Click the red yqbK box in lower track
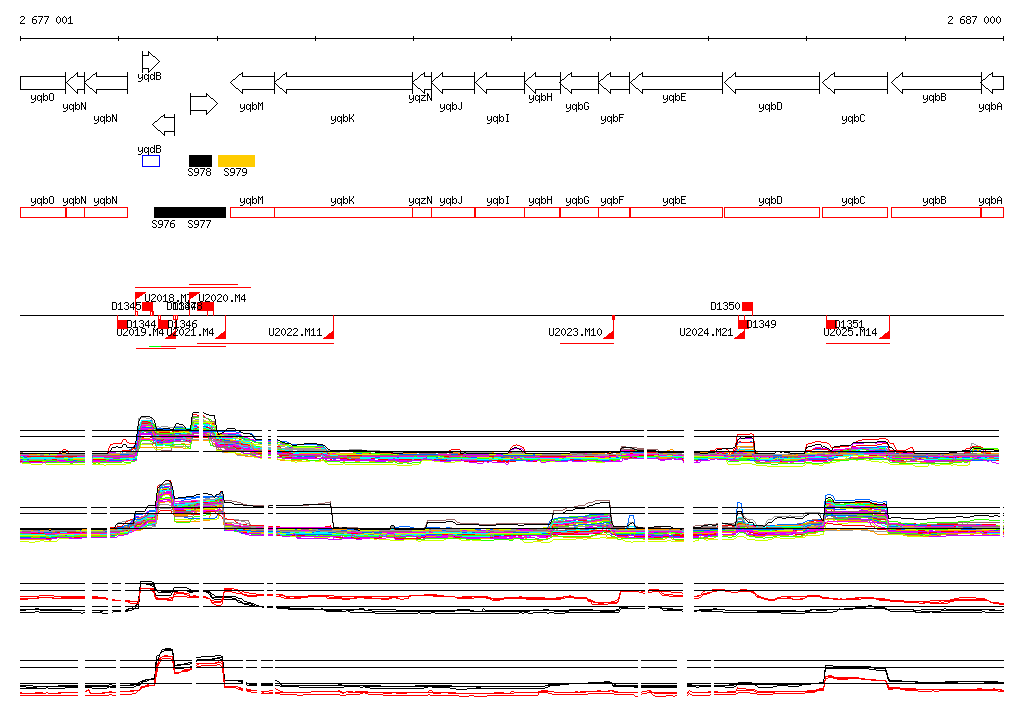 pos(344,212)
